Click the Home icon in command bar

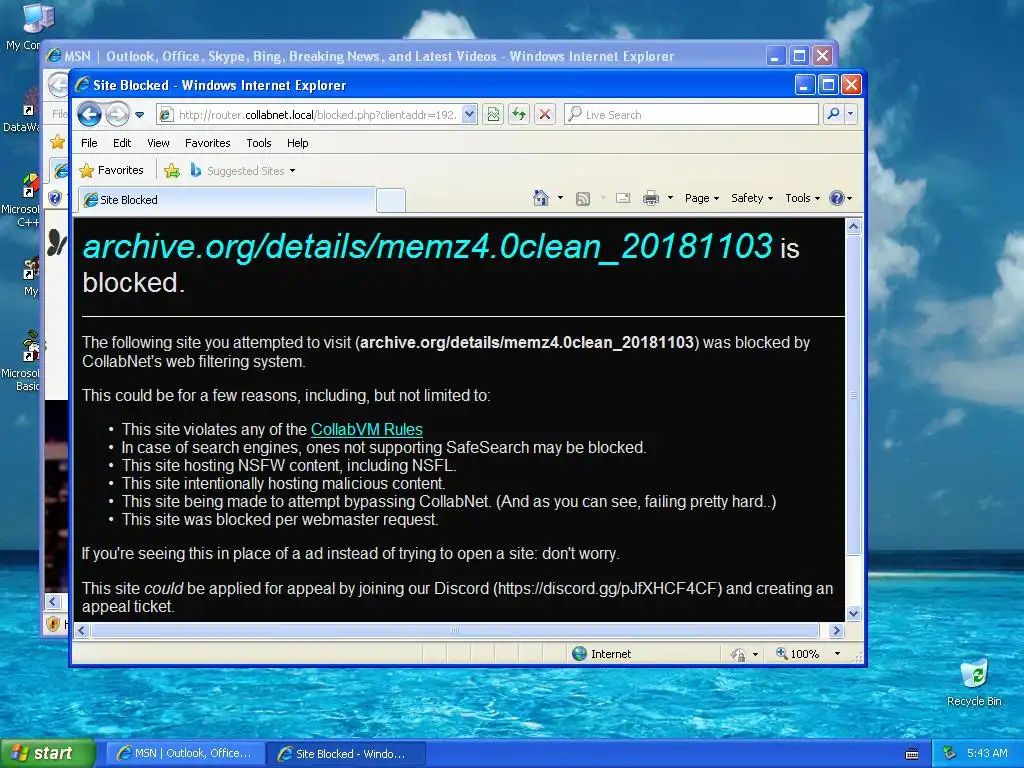click(x=540, y=198)
